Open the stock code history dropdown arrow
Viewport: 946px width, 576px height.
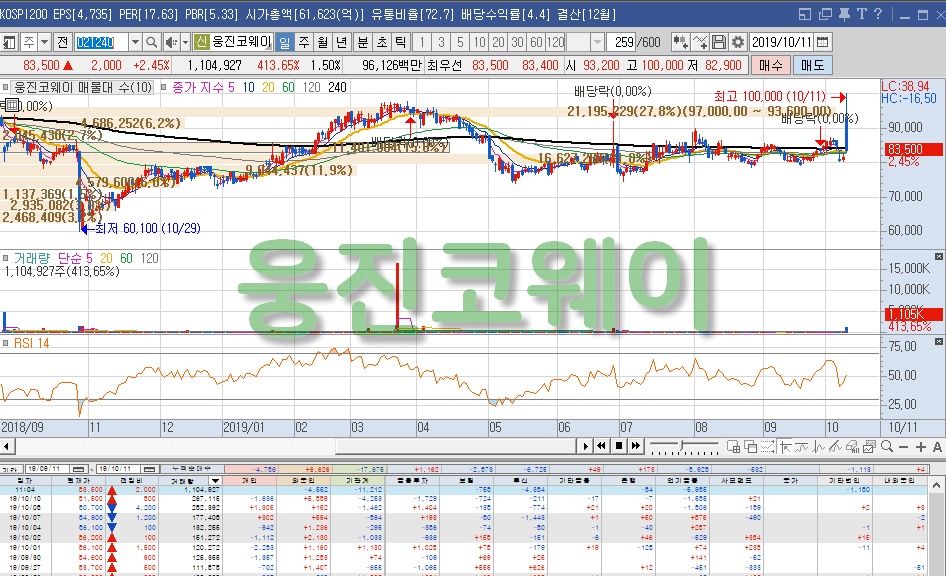[135, 42]
